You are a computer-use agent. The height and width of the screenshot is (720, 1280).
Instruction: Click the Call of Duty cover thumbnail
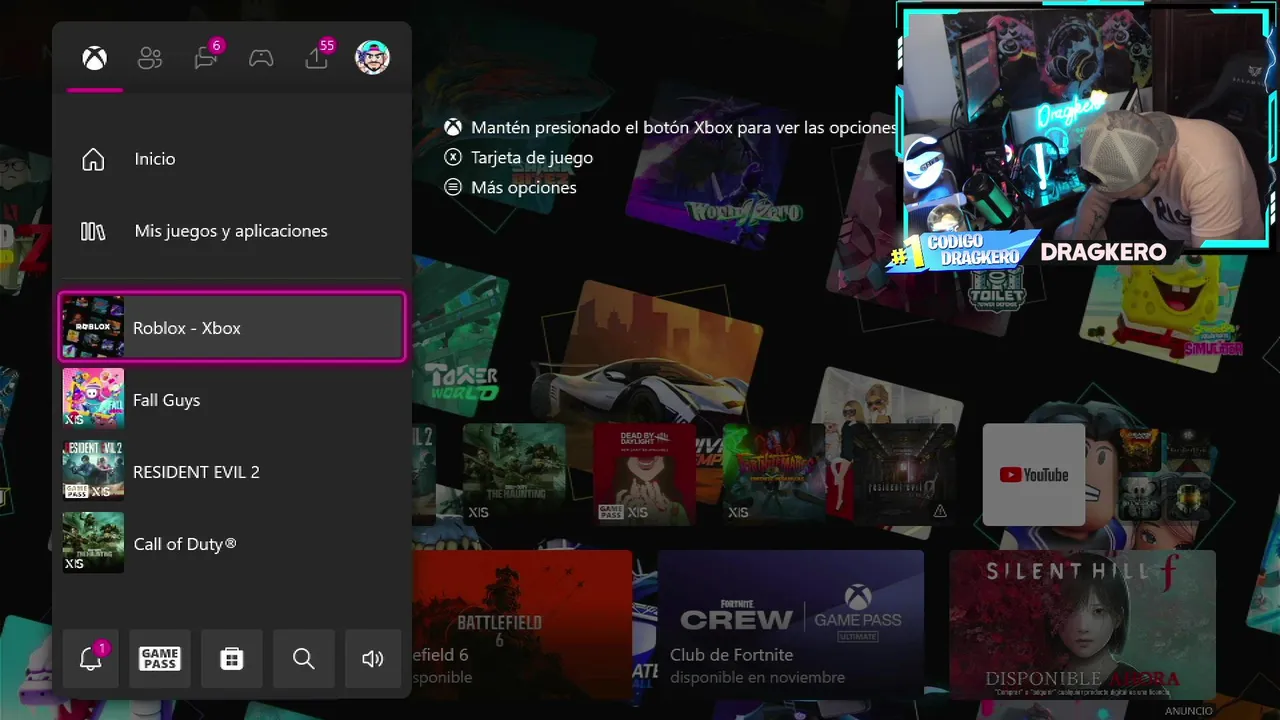93,543
